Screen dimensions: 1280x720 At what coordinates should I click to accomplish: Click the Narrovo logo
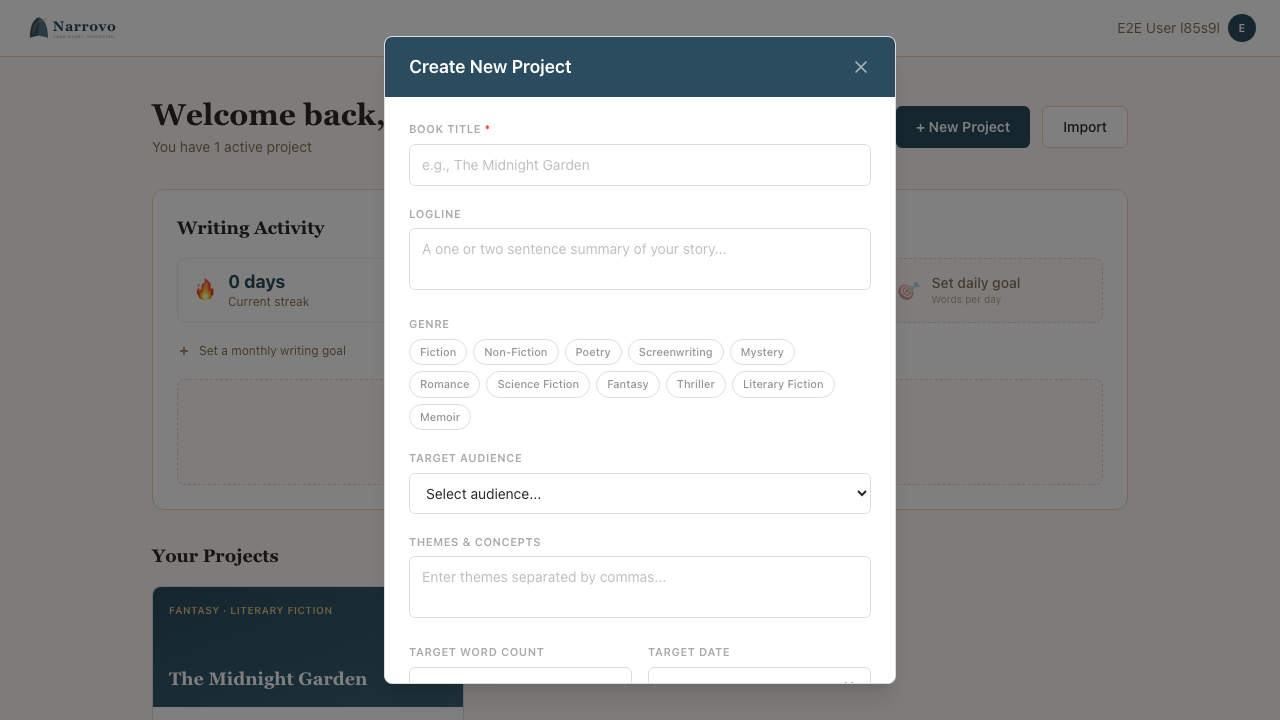coord(71,27)
